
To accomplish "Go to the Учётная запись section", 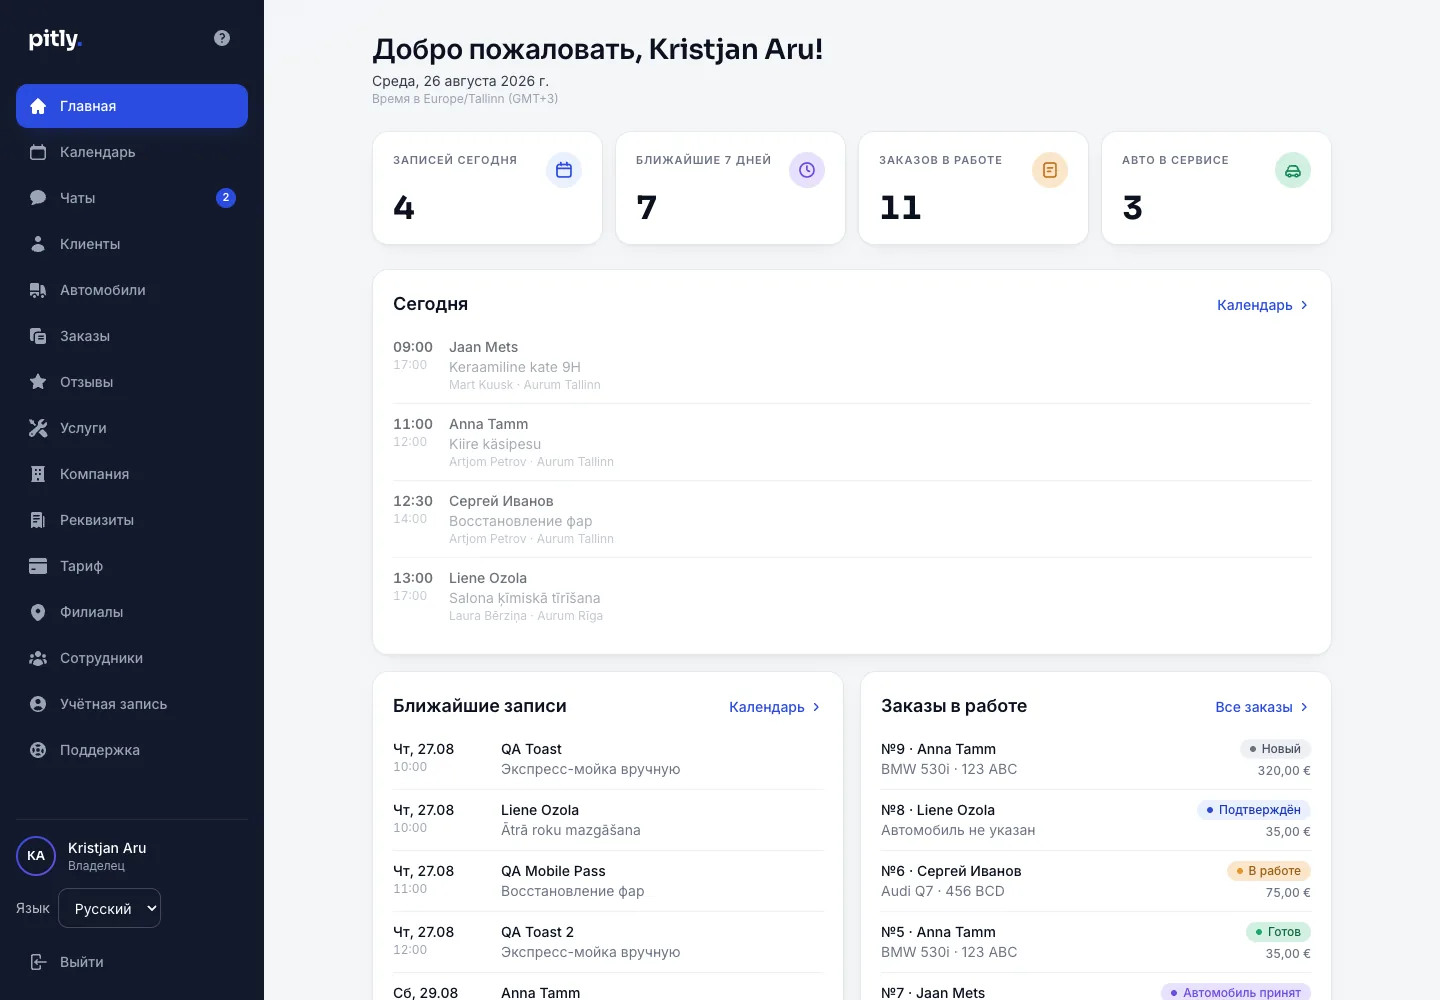I will pyautogui.click(x=132, y=704).
